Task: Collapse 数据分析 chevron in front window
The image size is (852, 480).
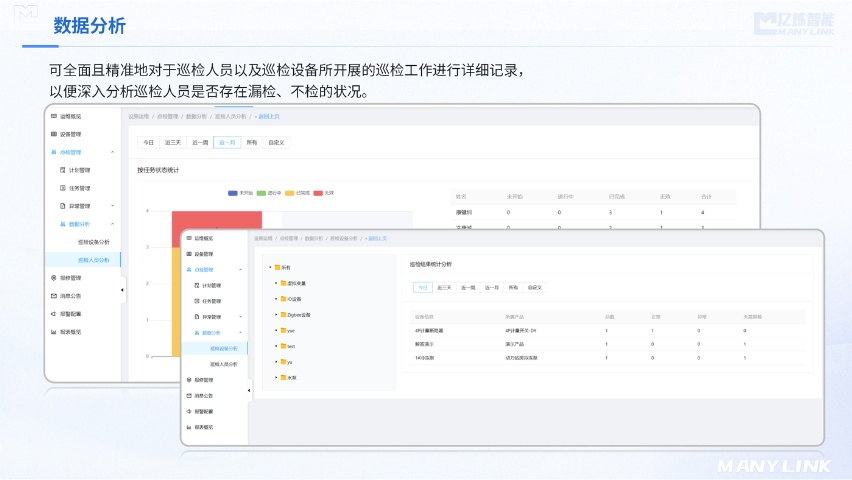Action: [x=240, y=333]
